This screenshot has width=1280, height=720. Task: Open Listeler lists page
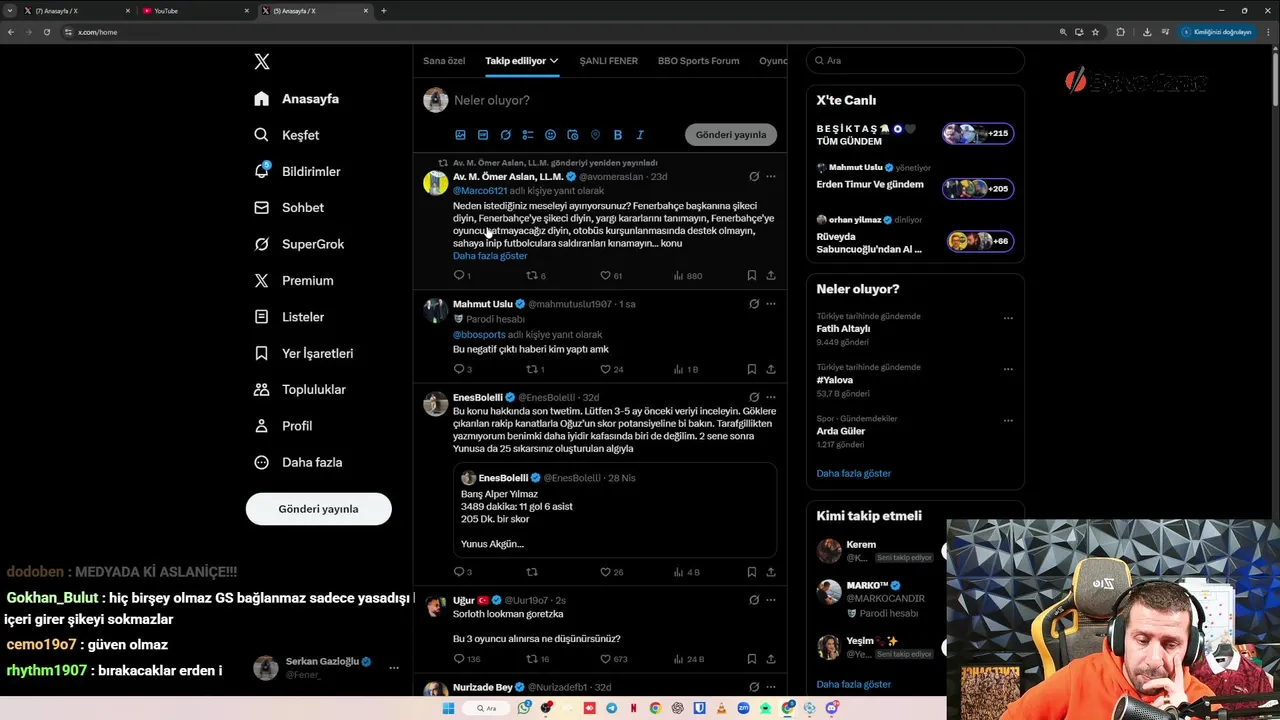point(289,317)
